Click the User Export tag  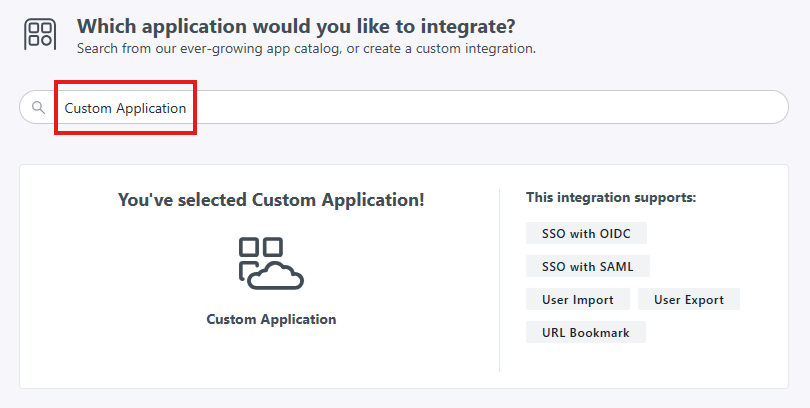click(688, 299)
